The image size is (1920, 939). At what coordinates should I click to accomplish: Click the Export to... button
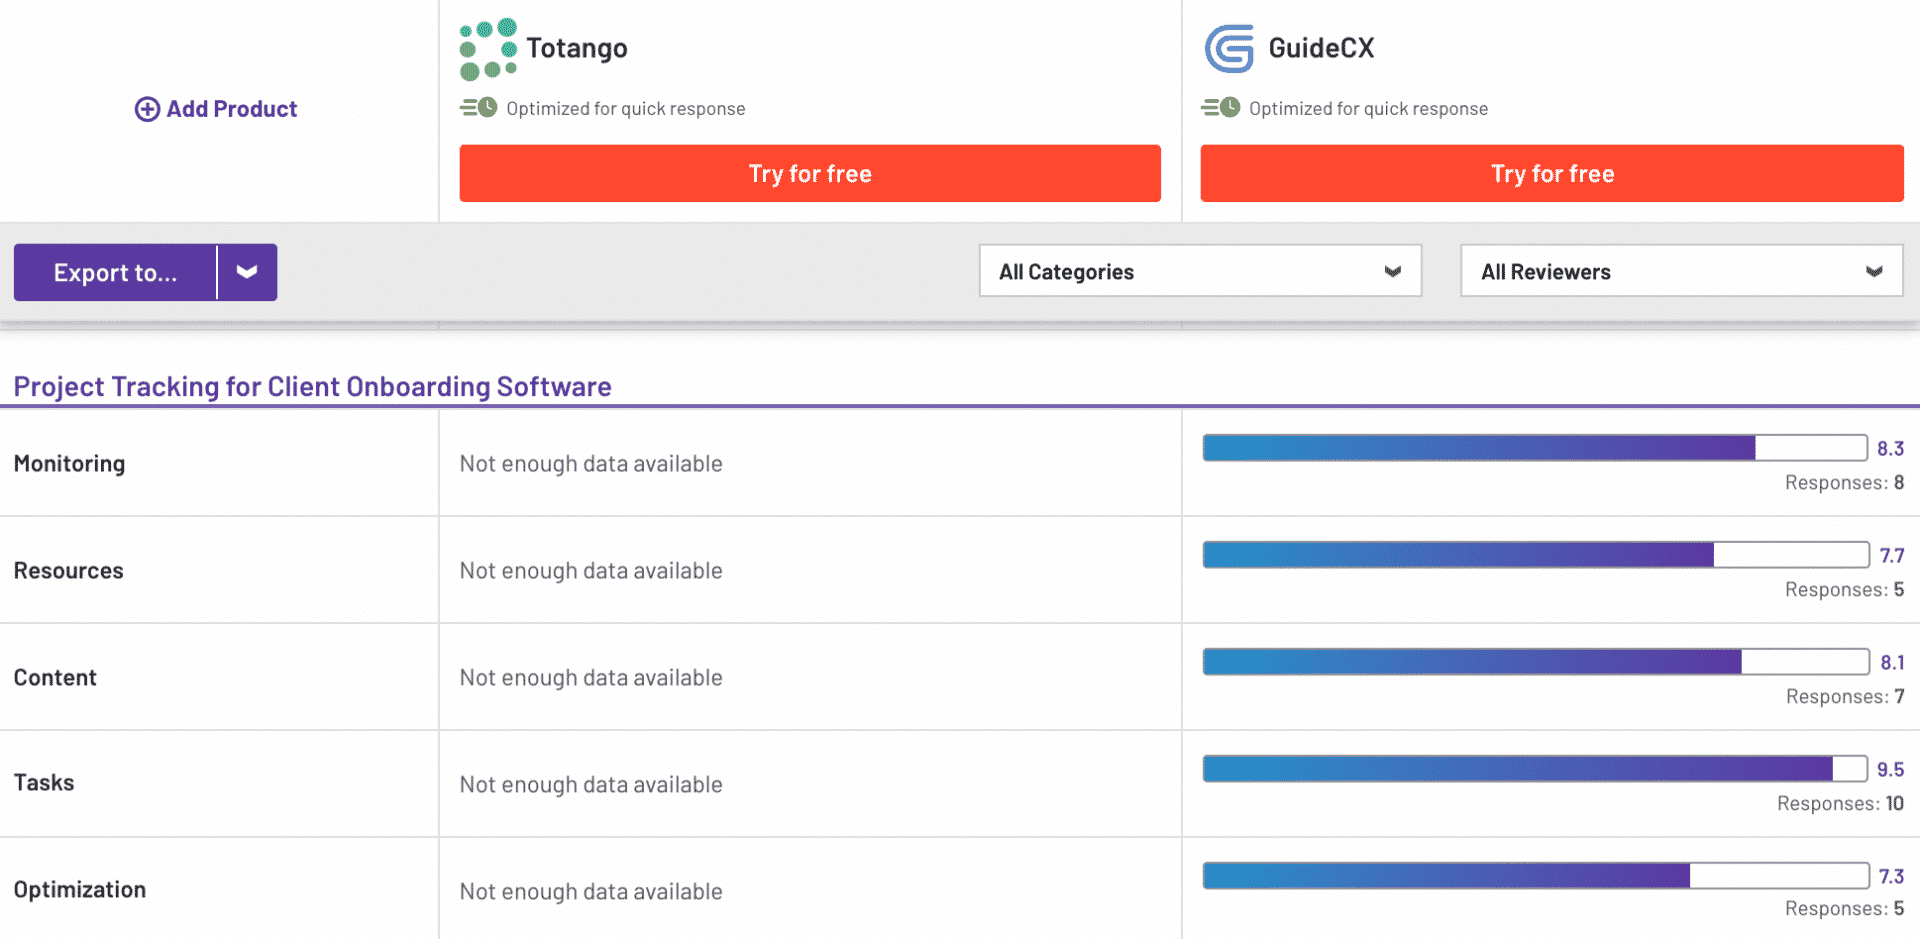click(x=115, y=272)
